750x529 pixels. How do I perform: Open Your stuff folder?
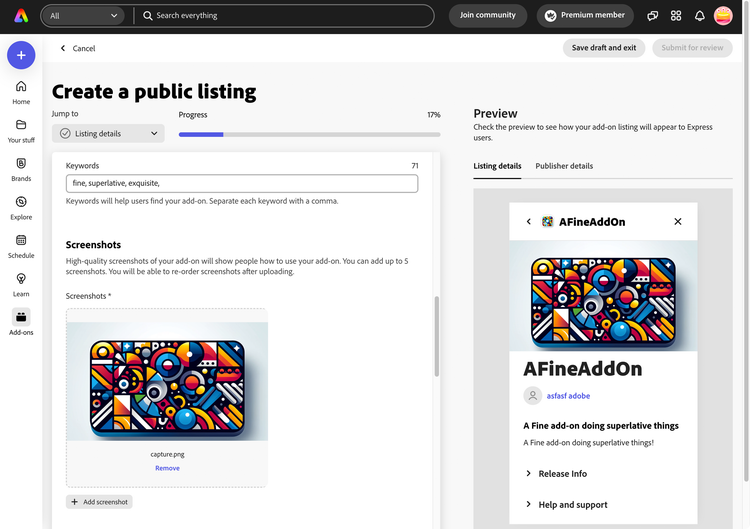coord(21,131)
